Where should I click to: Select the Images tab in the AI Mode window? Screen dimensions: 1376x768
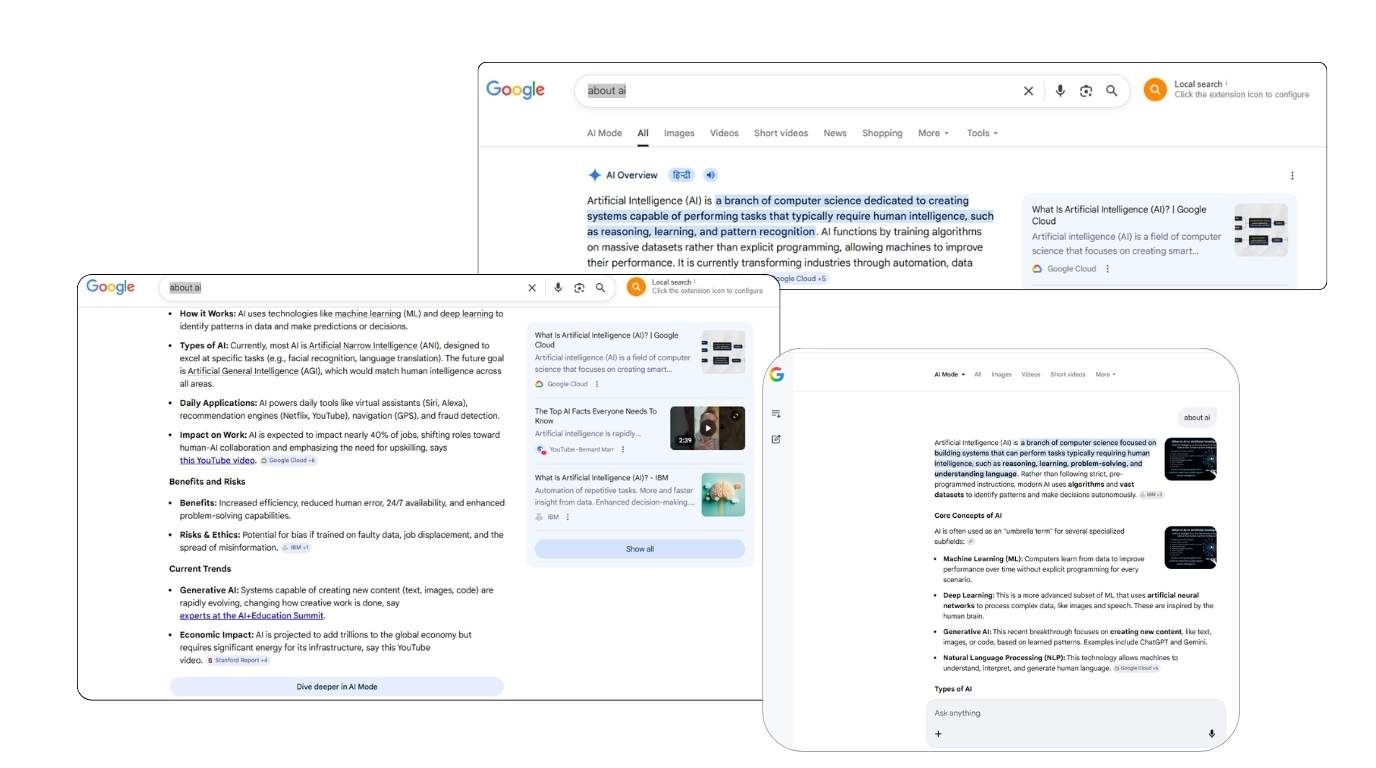coord(1001,375)
